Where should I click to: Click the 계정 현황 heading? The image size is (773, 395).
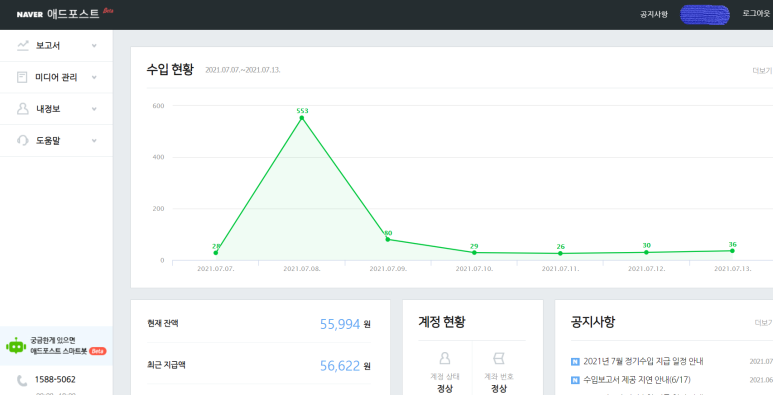[x=442, y=322]
